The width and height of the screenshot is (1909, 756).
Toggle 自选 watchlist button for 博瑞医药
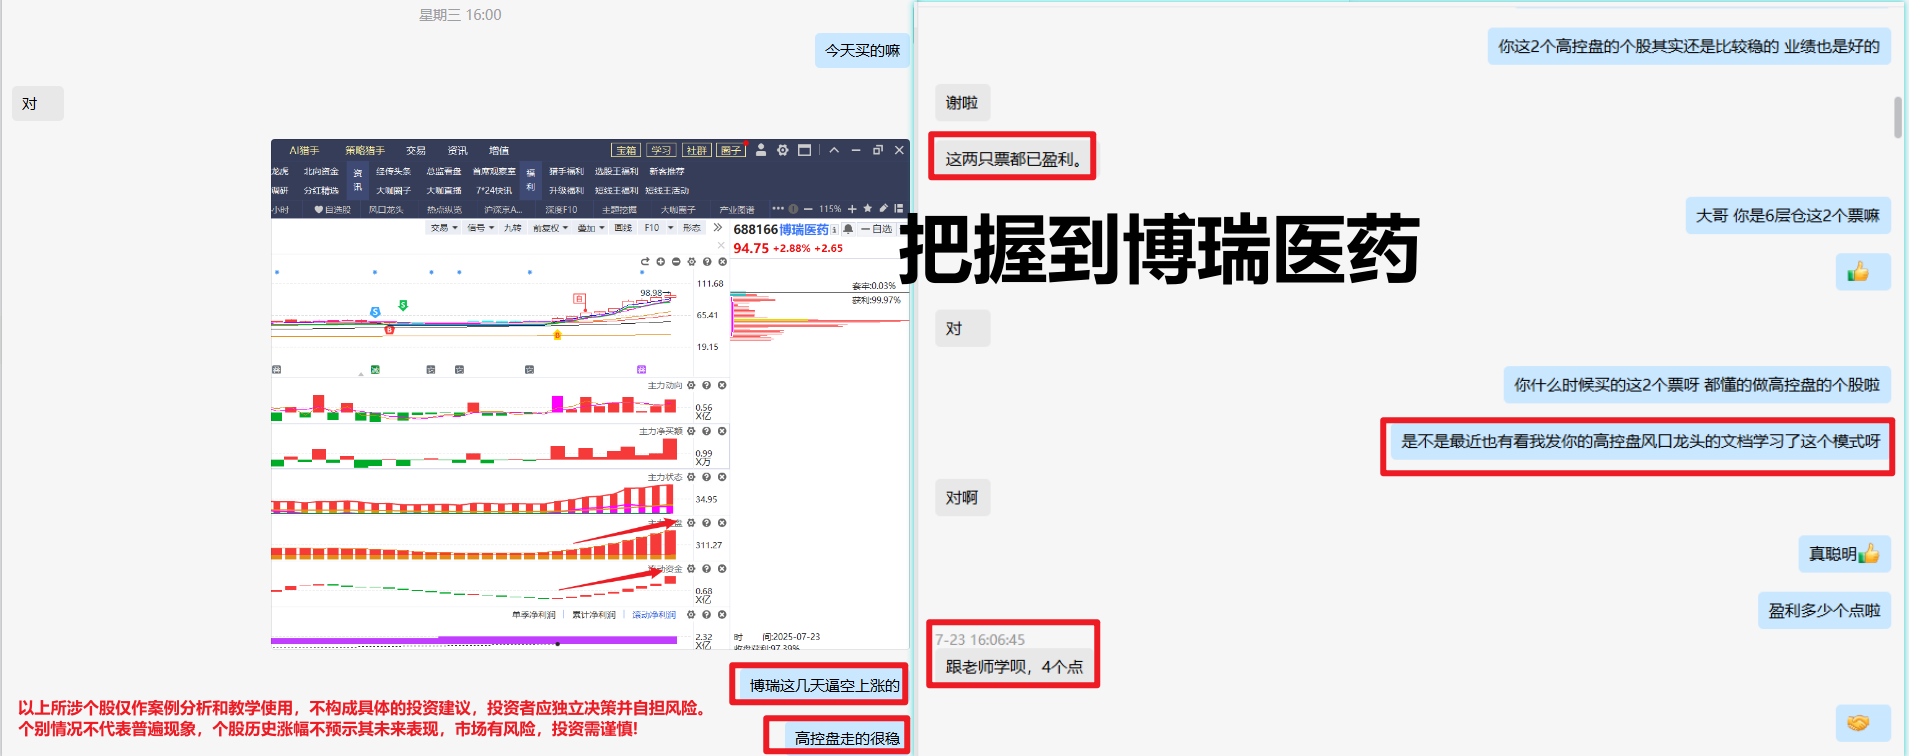click(x=876, y=229)
